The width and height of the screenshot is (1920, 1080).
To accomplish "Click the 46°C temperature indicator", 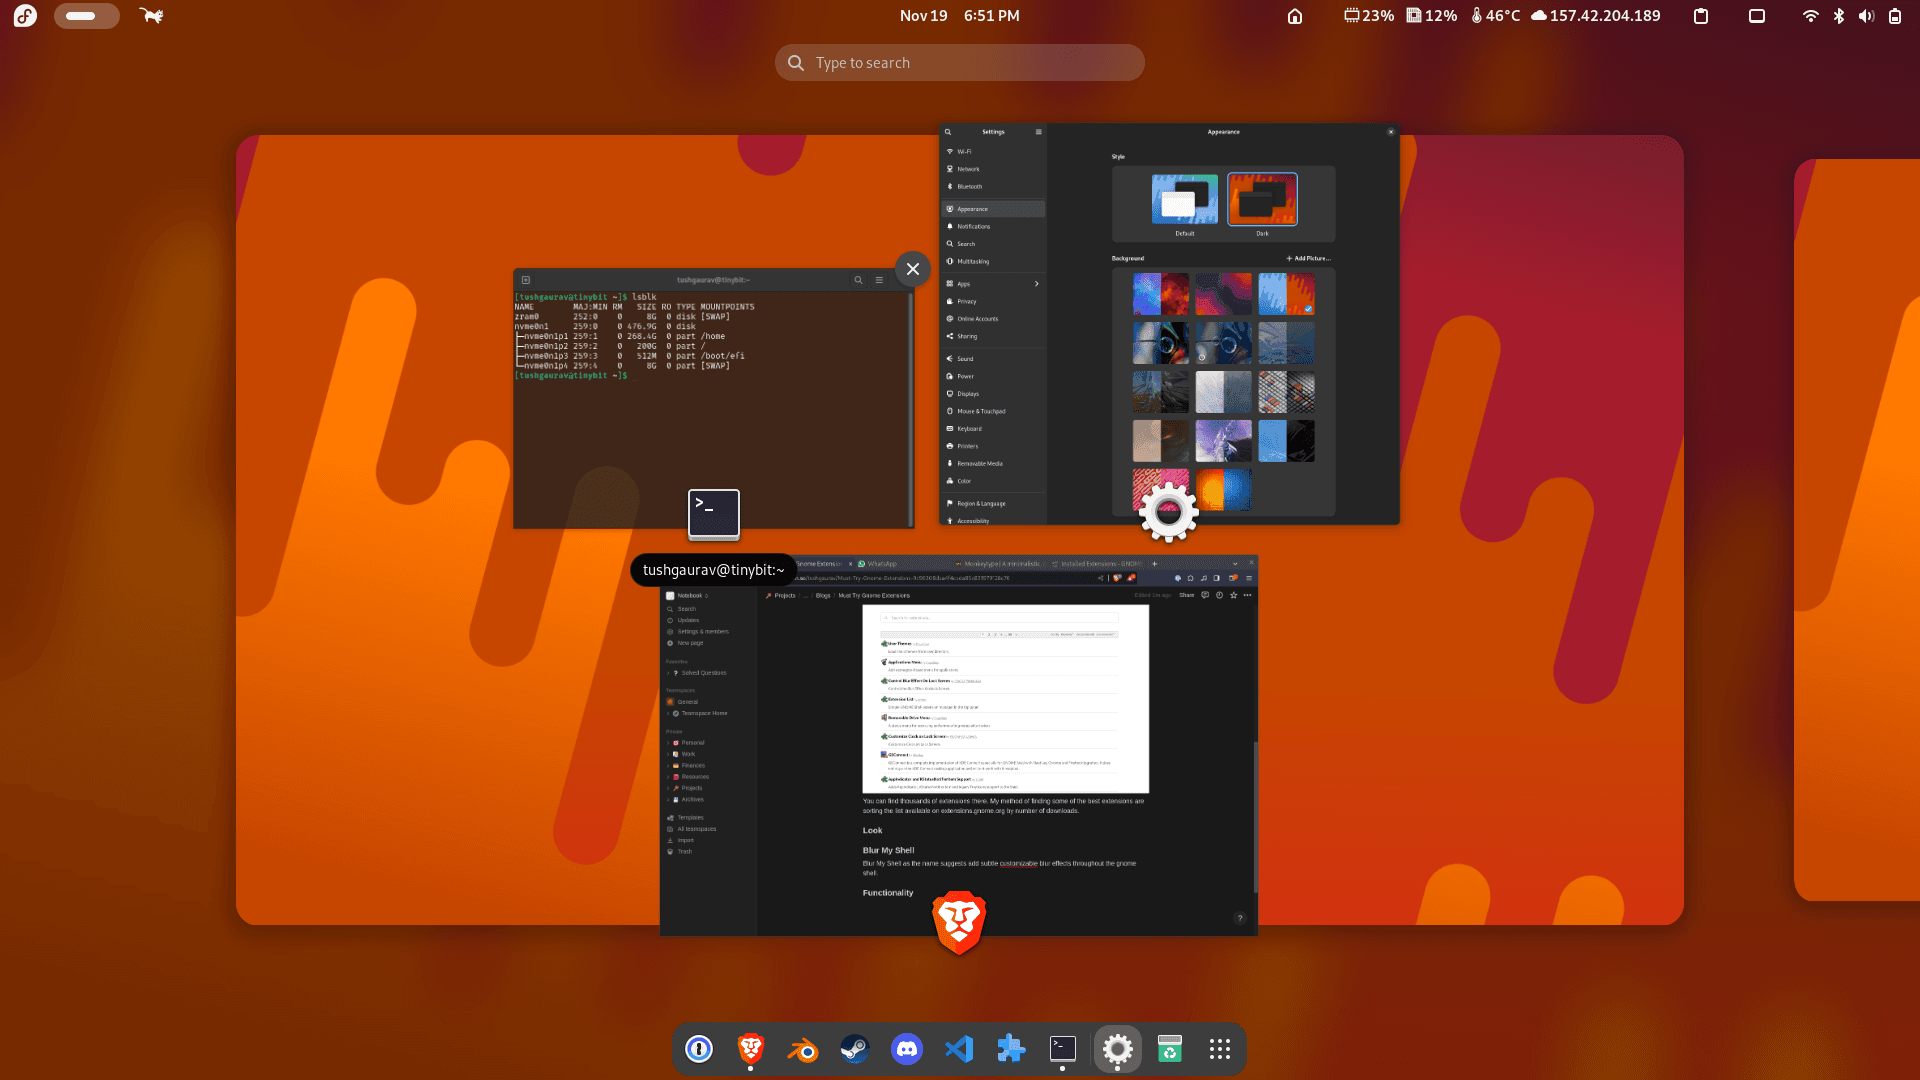I will click(x=1495, y=15).
